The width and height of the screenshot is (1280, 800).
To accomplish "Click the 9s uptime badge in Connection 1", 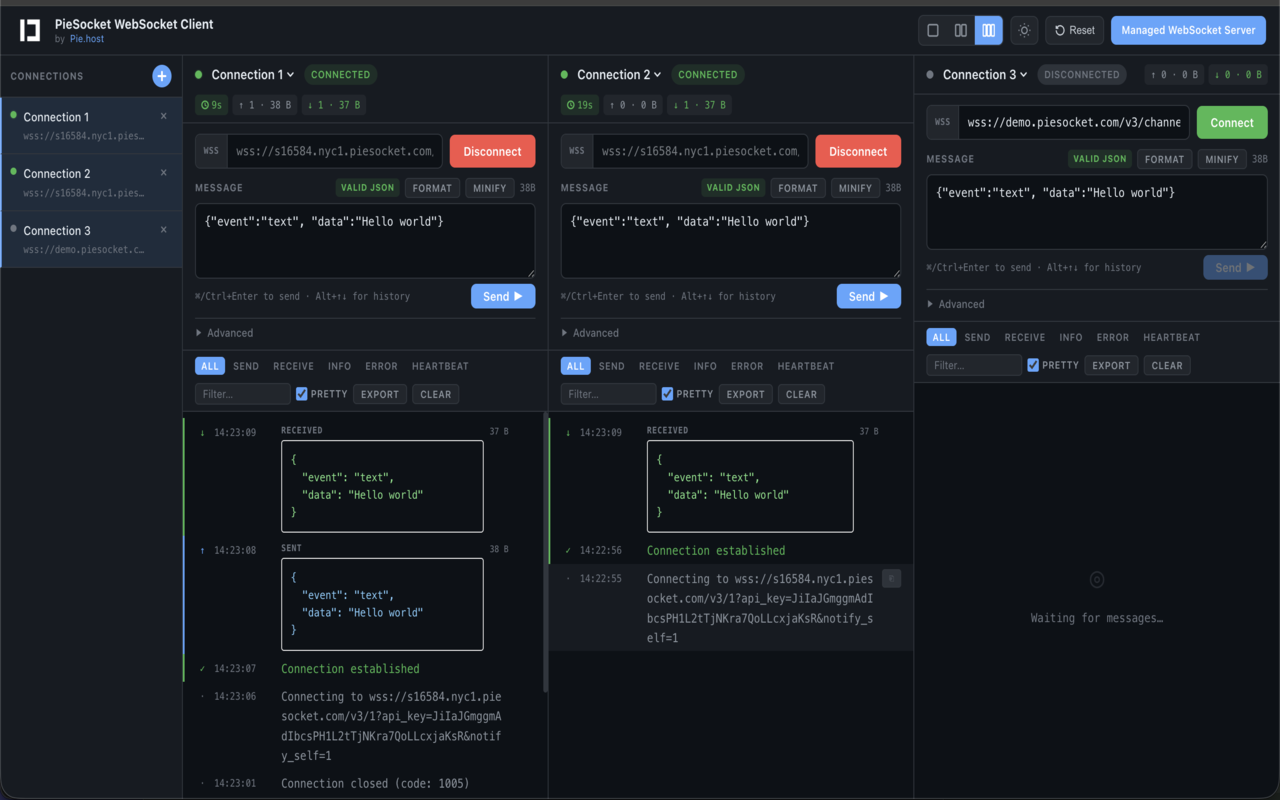I will pos(211,104).
